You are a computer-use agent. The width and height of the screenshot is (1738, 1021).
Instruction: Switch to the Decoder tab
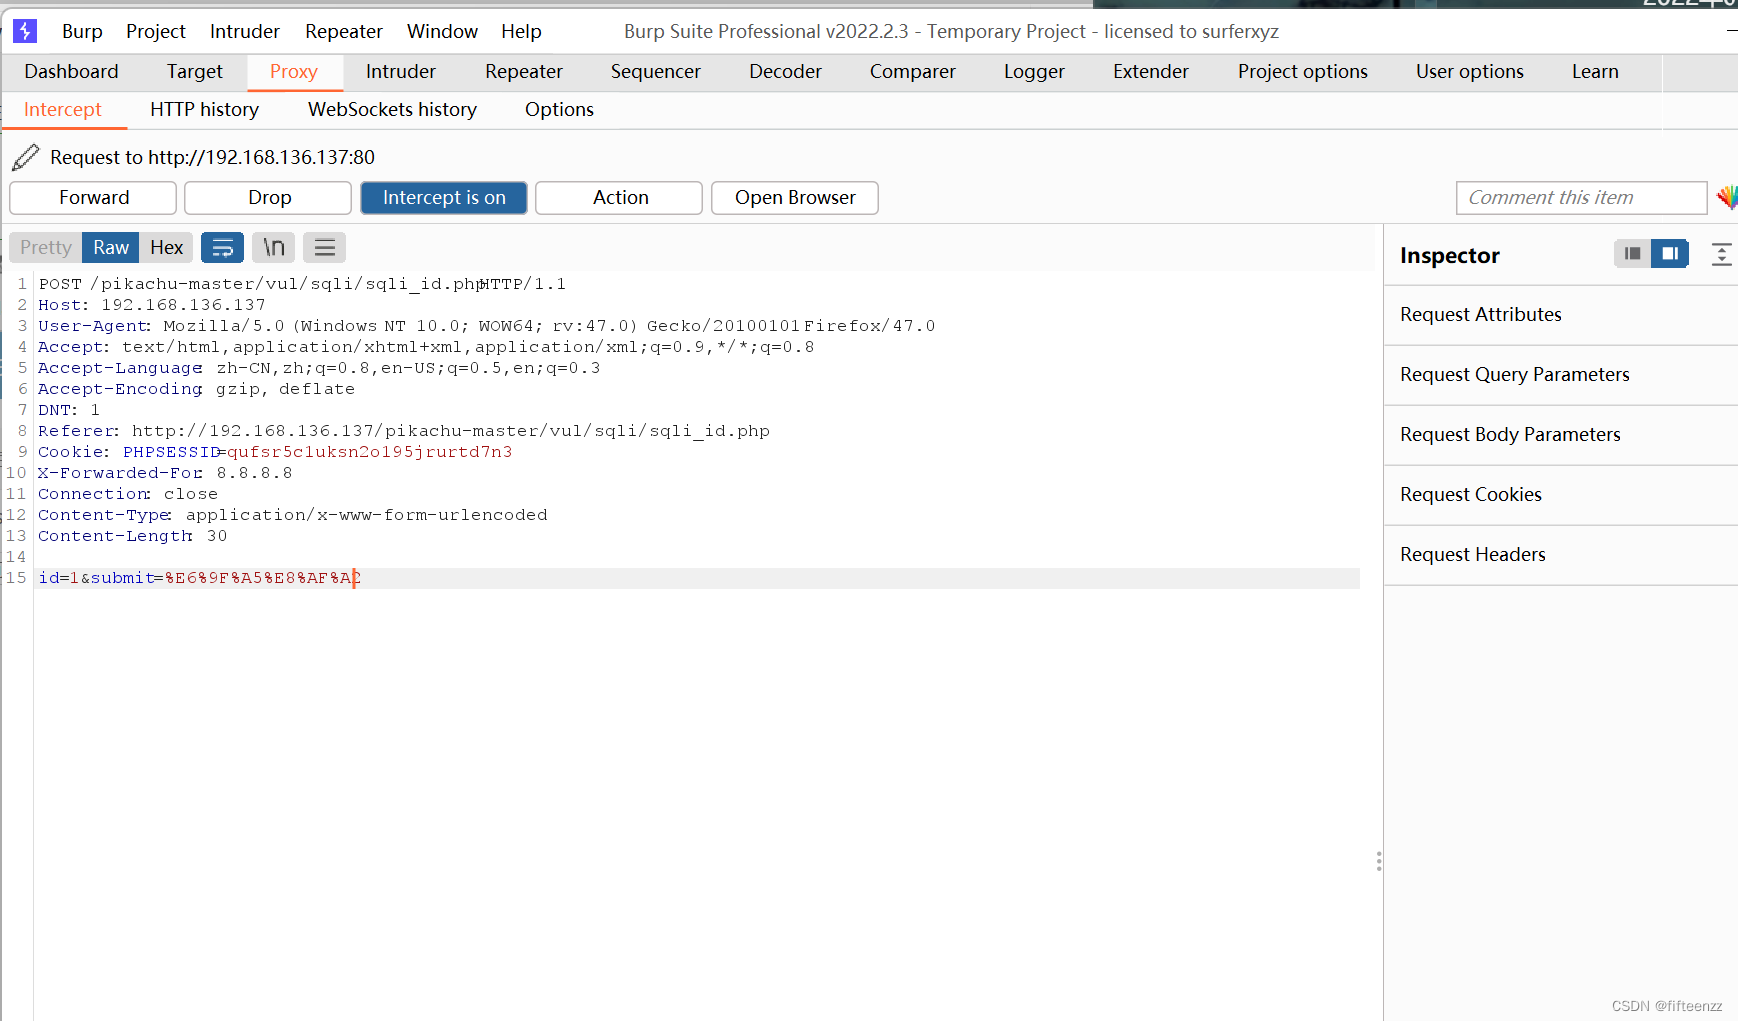[785, 72]
